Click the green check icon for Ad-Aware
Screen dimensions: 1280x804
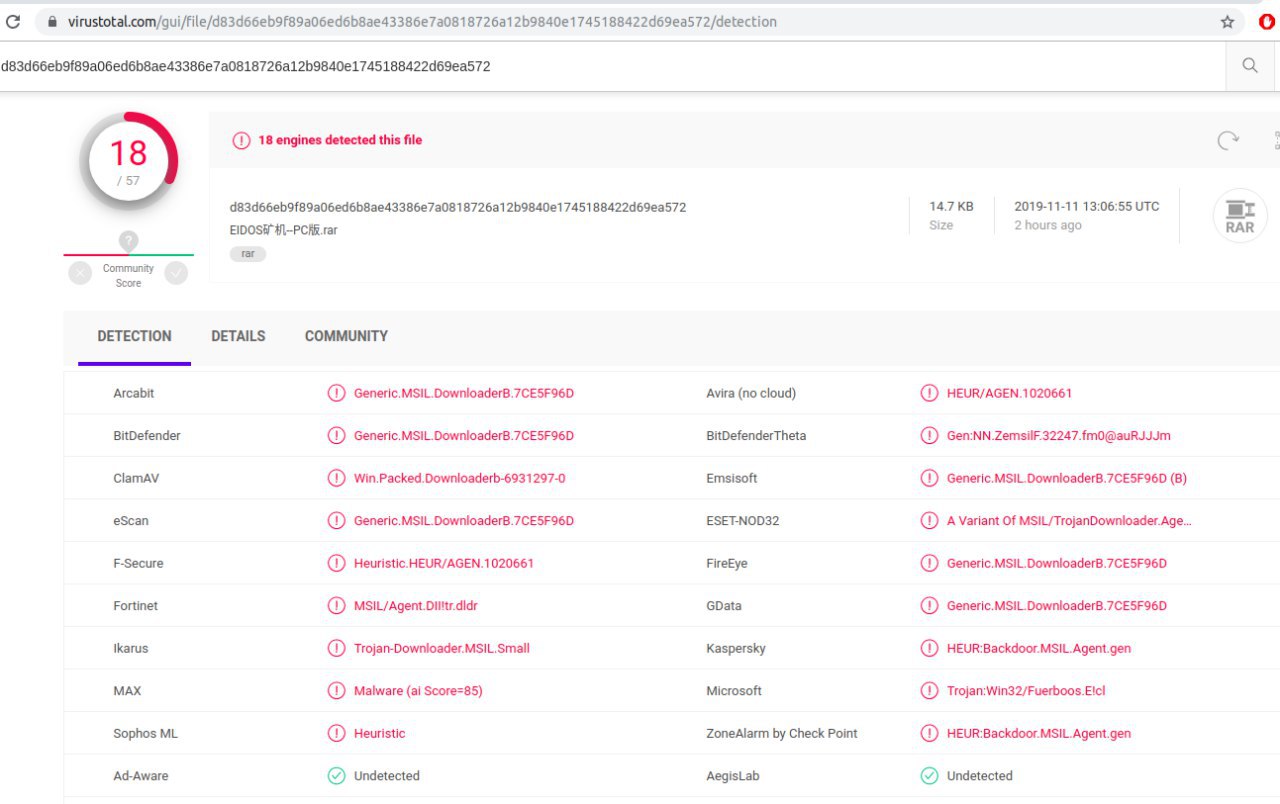337,776
